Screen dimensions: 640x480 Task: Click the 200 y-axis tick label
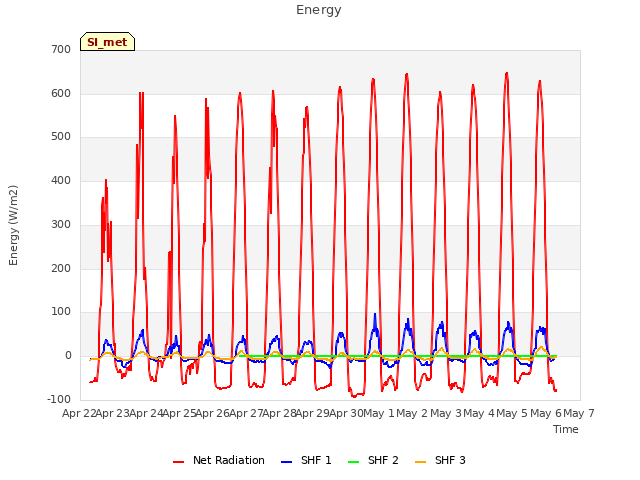(x=61, y=268)
